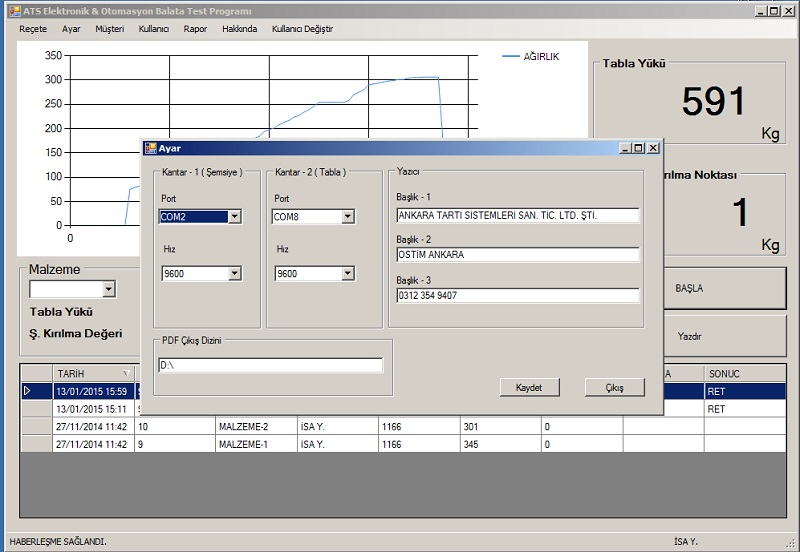
Task: Open the Malzeme combo box
Action: (108, 289)
